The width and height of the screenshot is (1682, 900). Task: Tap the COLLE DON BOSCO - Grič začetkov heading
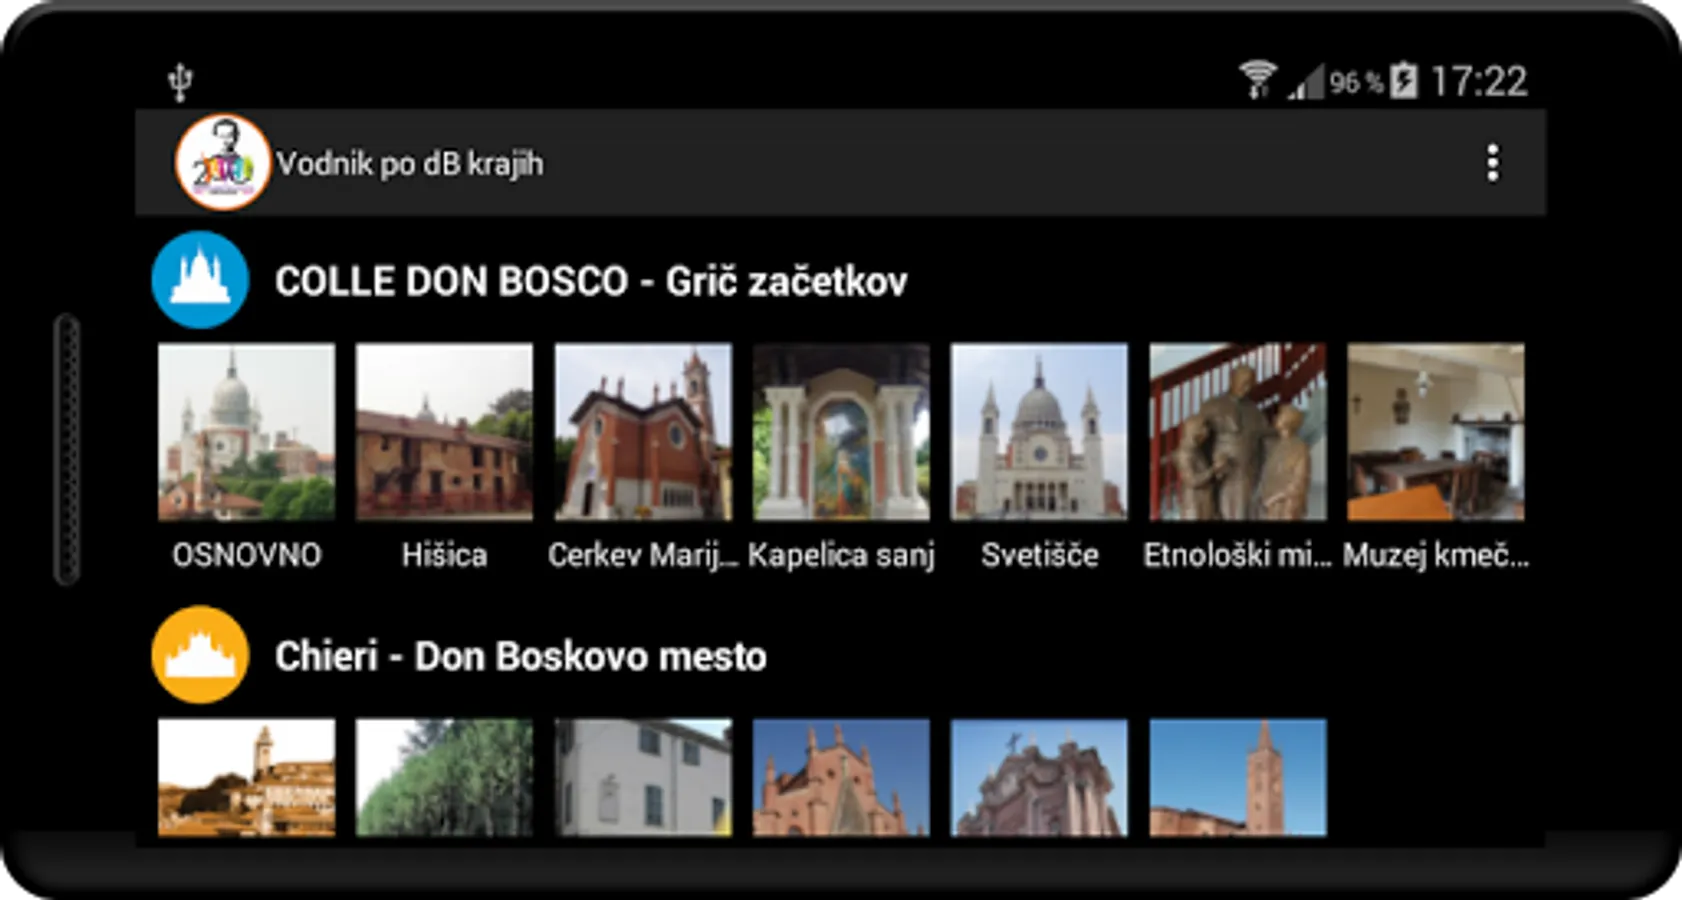click(x=591, y=281)
